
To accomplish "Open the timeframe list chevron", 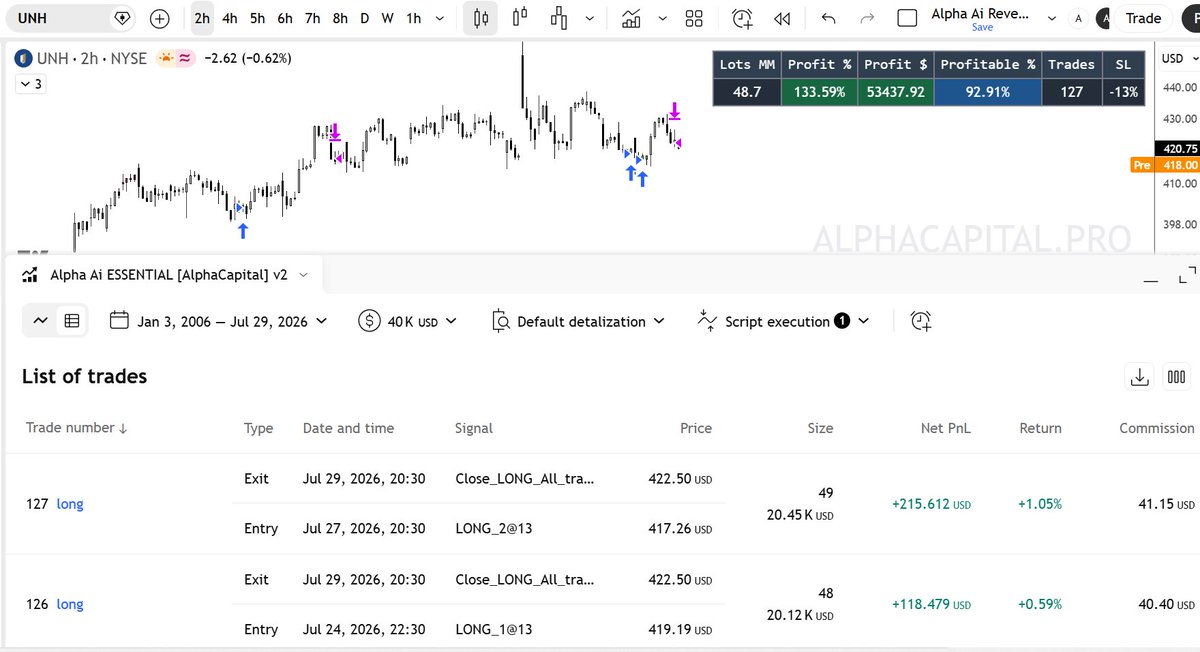I will 440,18.
